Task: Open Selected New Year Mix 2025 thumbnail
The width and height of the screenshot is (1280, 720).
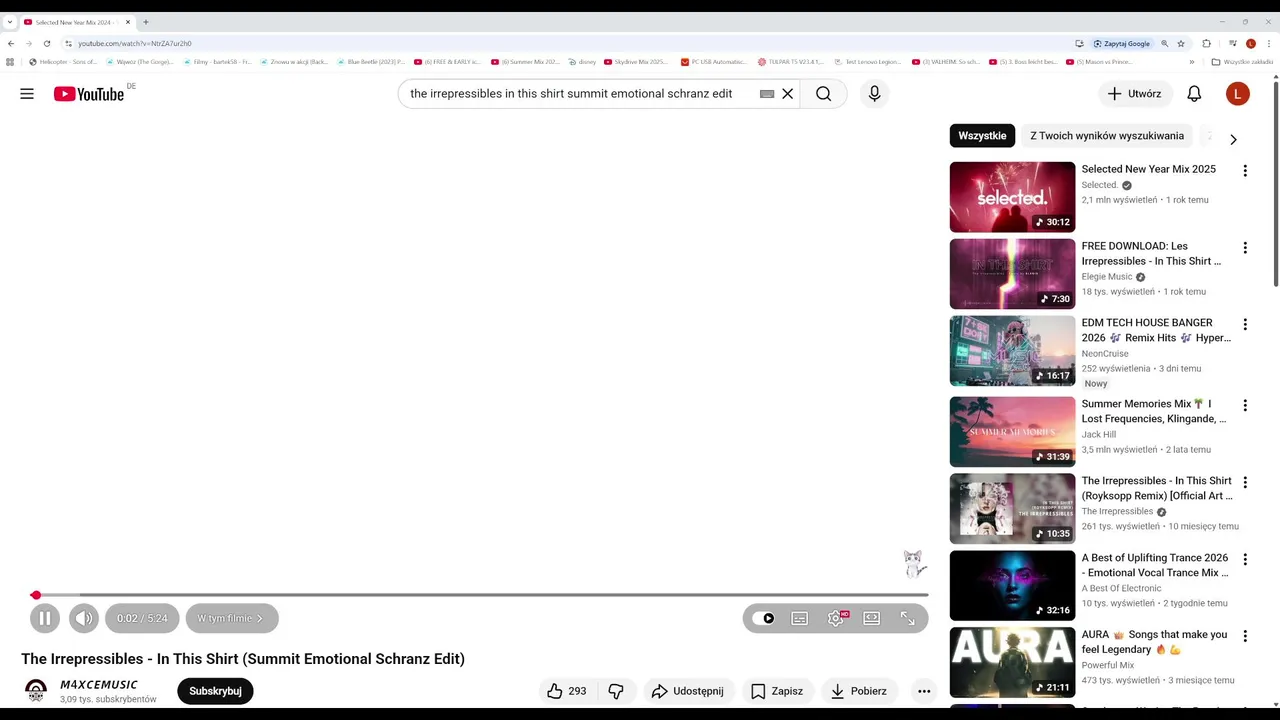Action: [1012, 197]
